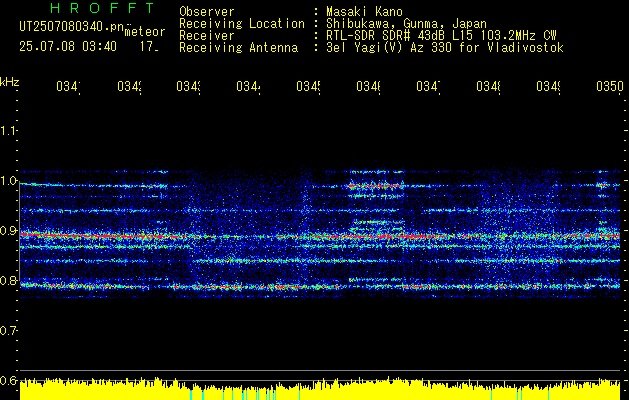Screen dimensions: 629x400
Task: Click the HROFFT title text
Action: pos(102,8)
